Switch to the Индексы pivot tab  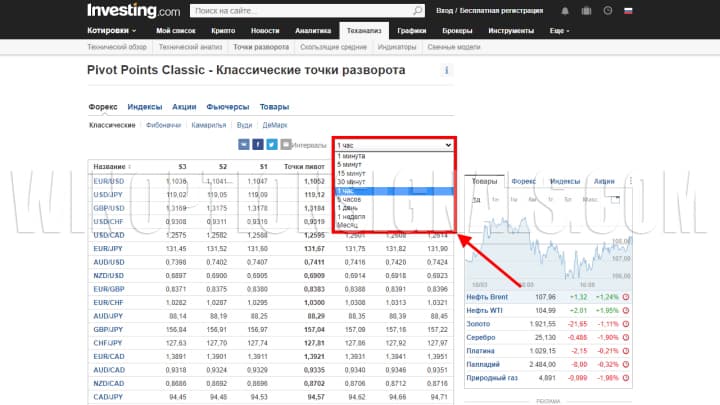145,107
